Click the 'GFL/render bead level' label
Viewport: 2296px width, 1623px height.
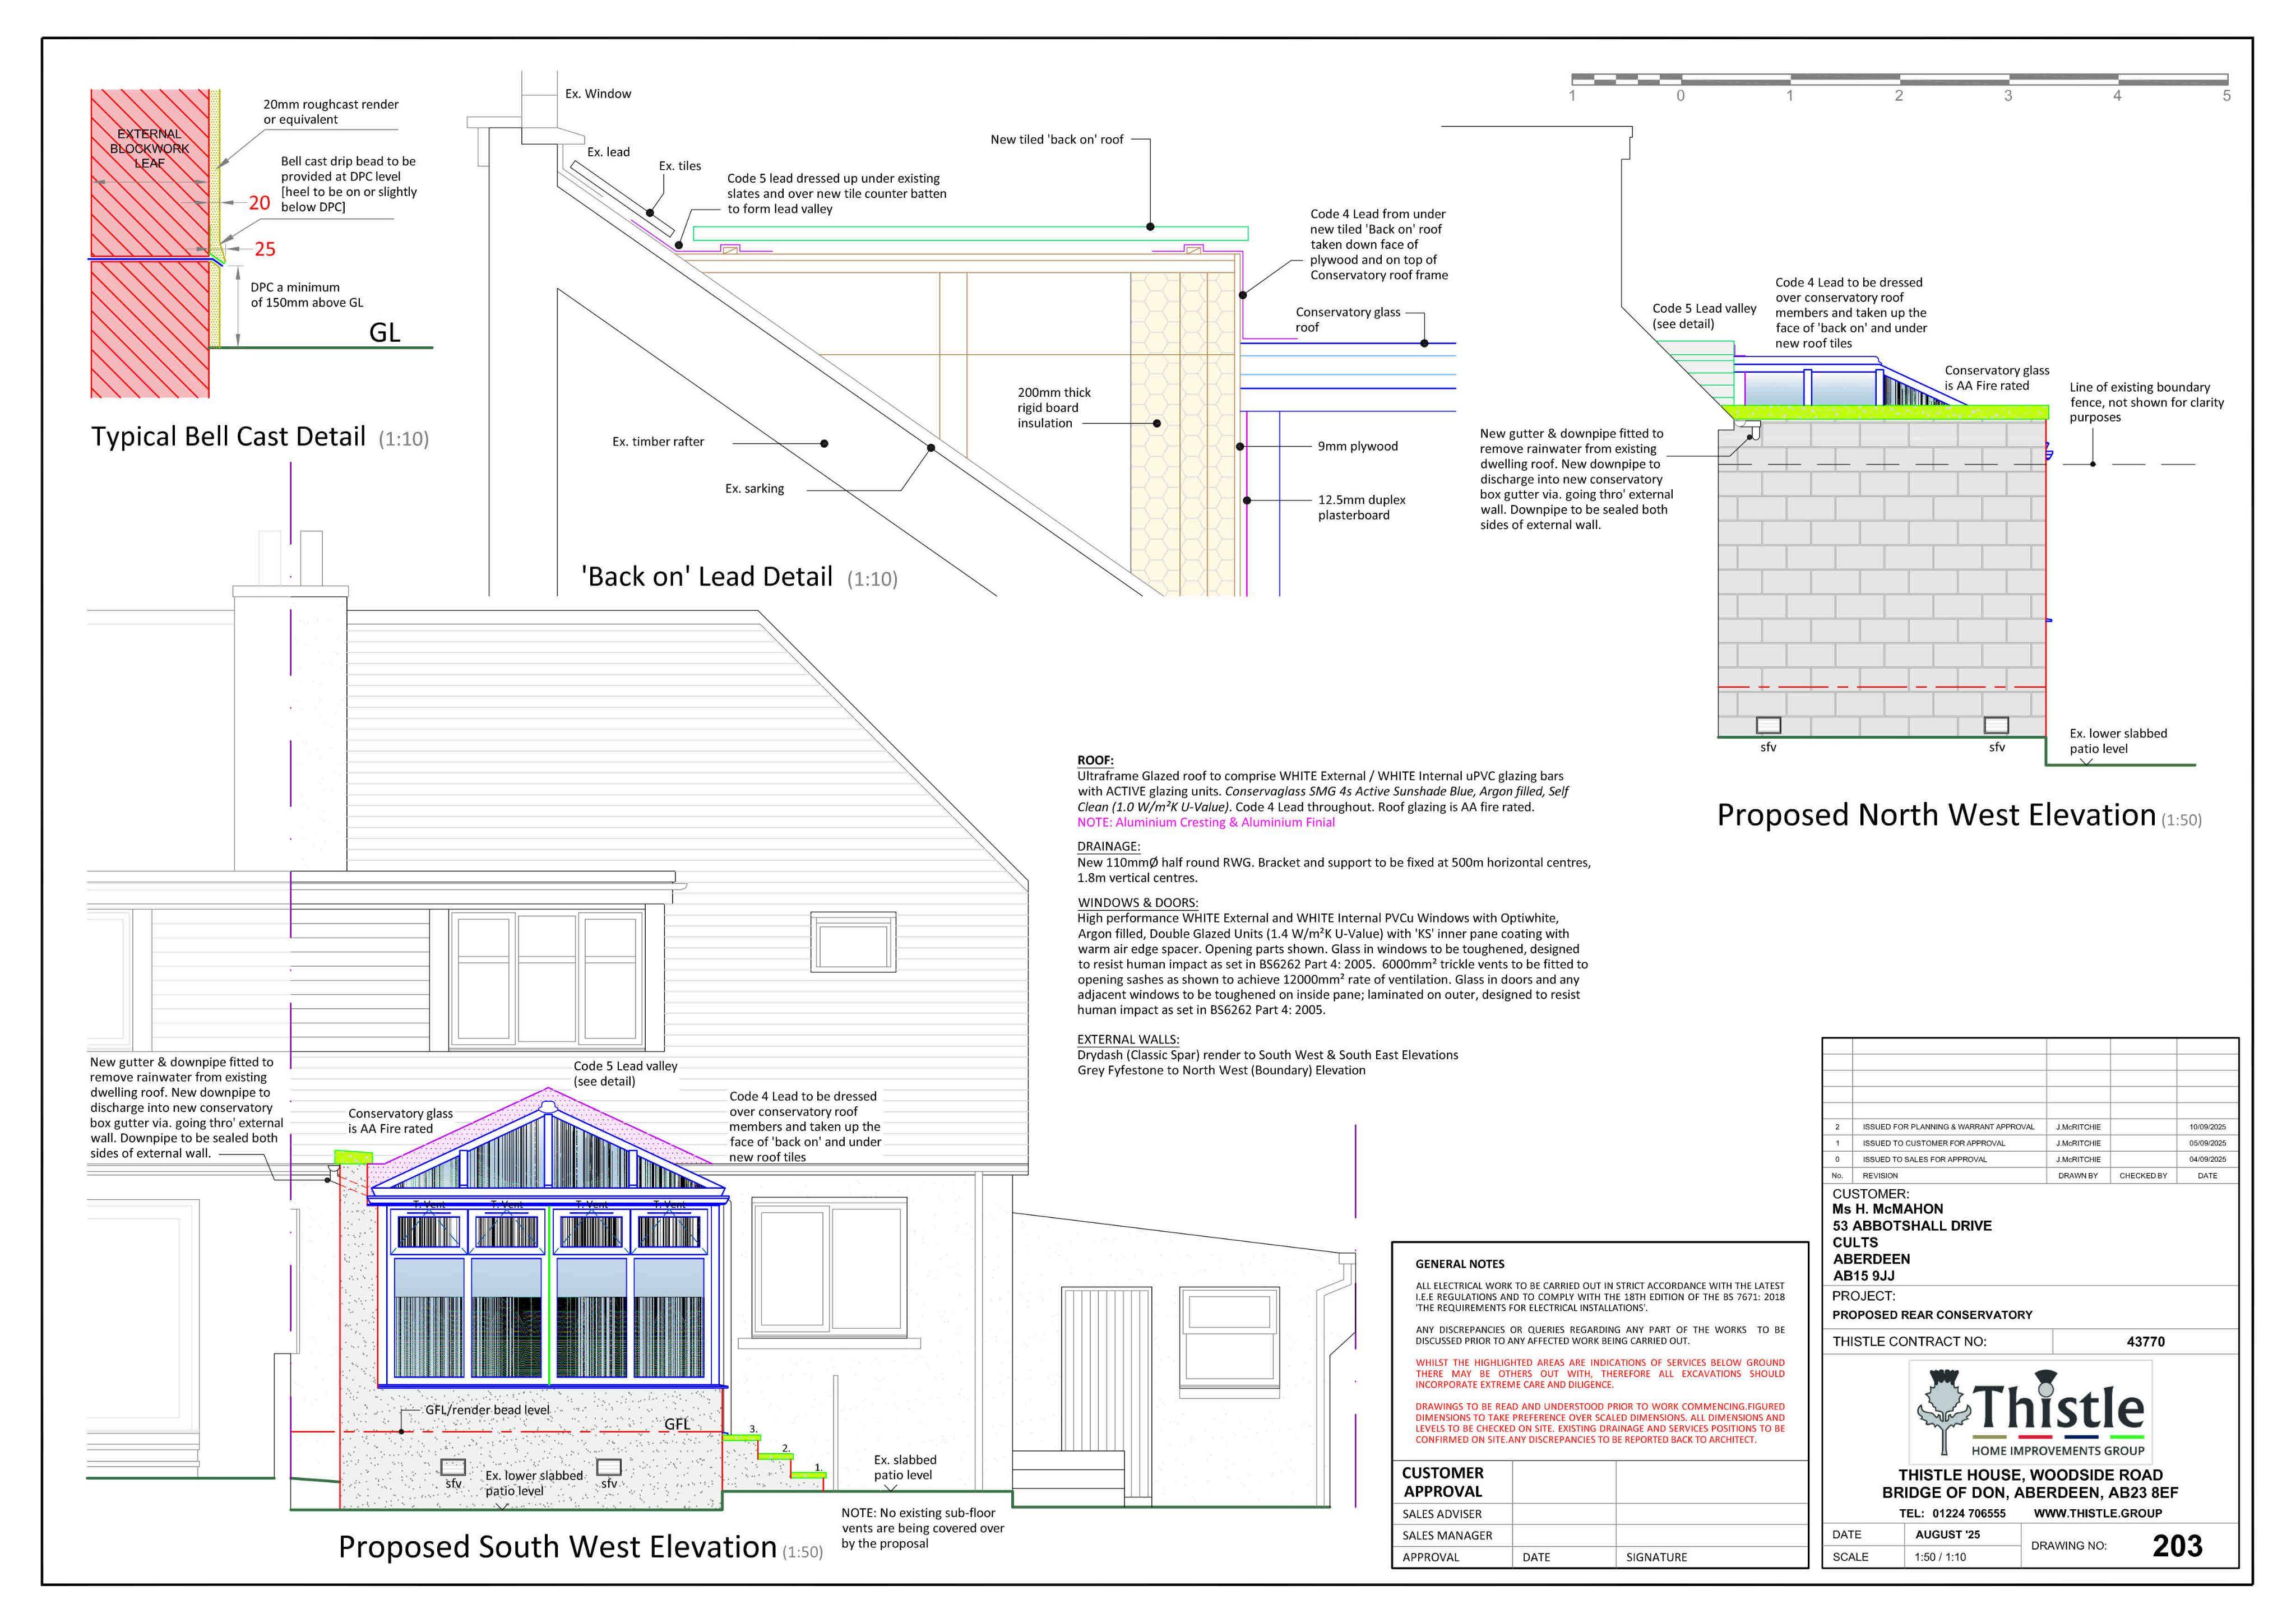coord(487,1410)
